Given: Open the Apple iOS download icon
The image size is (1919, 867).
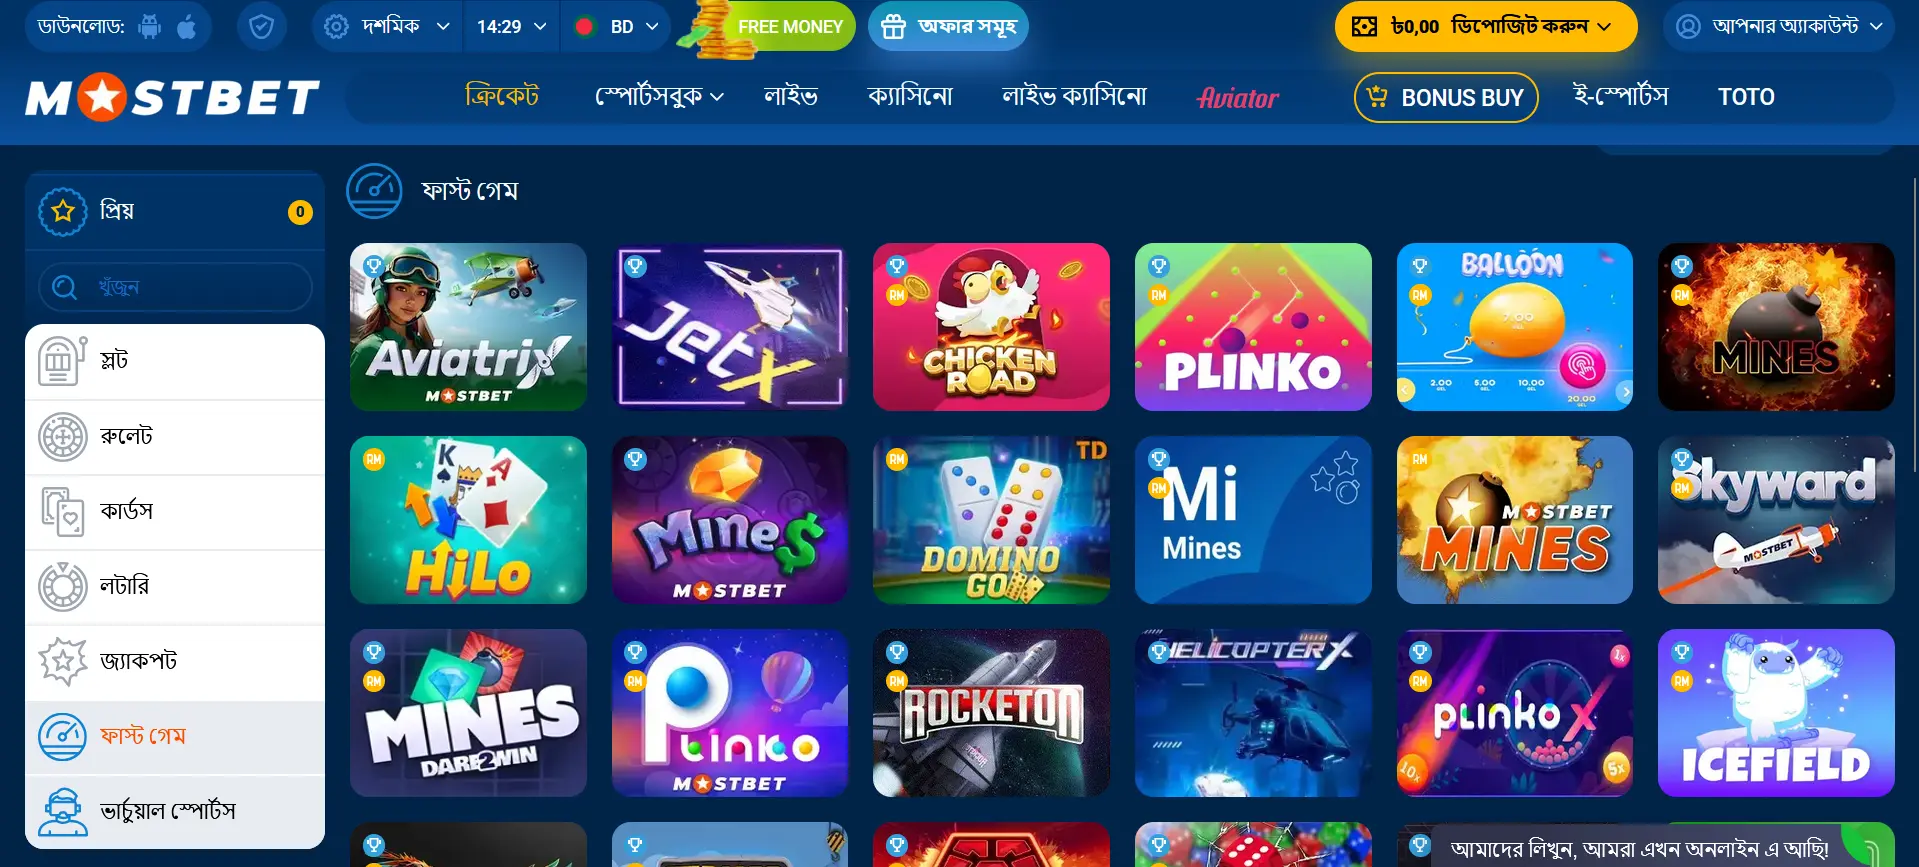Looking at the screenshot, I should [x=187, y=27].
